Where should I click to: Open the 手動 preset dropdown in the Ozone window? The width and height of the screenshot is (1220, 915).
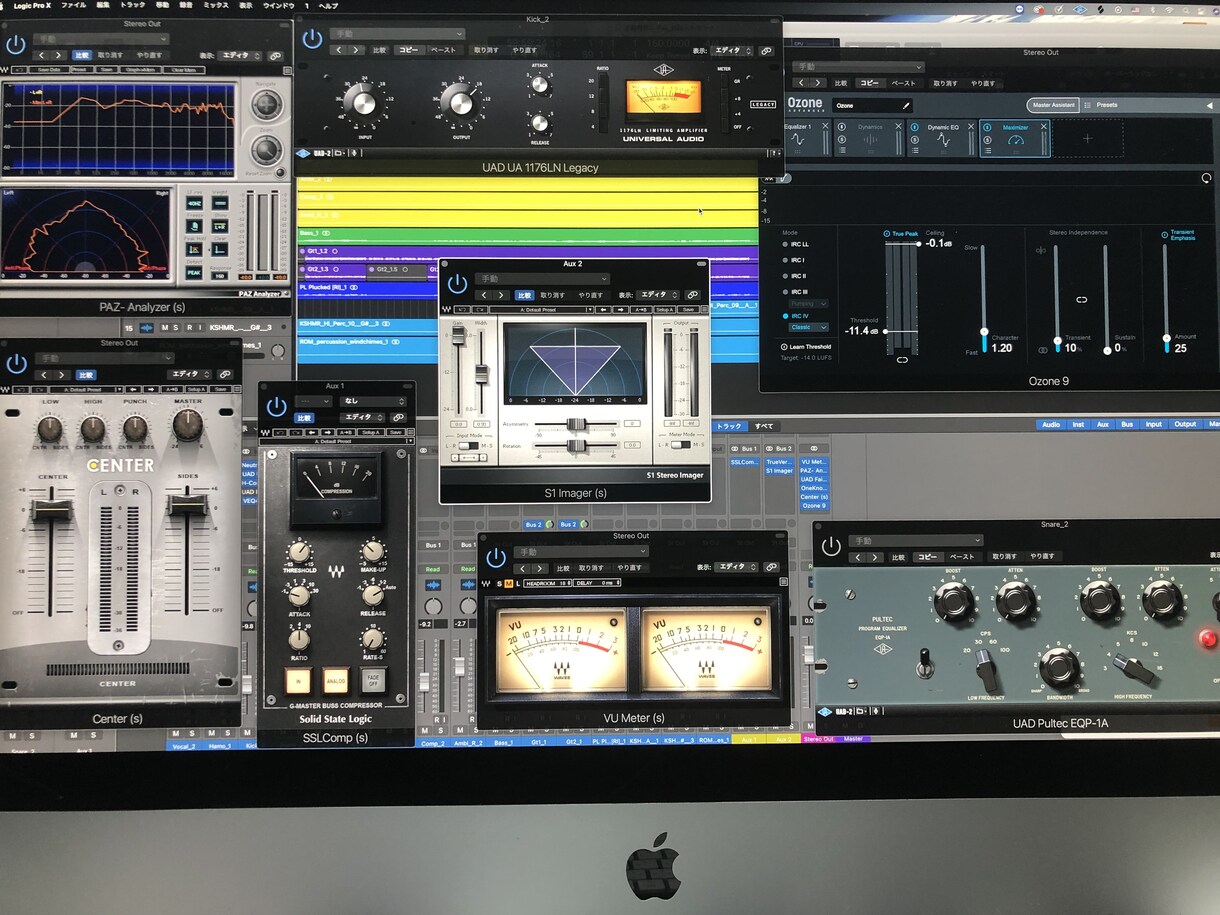(x=857, y=67)
